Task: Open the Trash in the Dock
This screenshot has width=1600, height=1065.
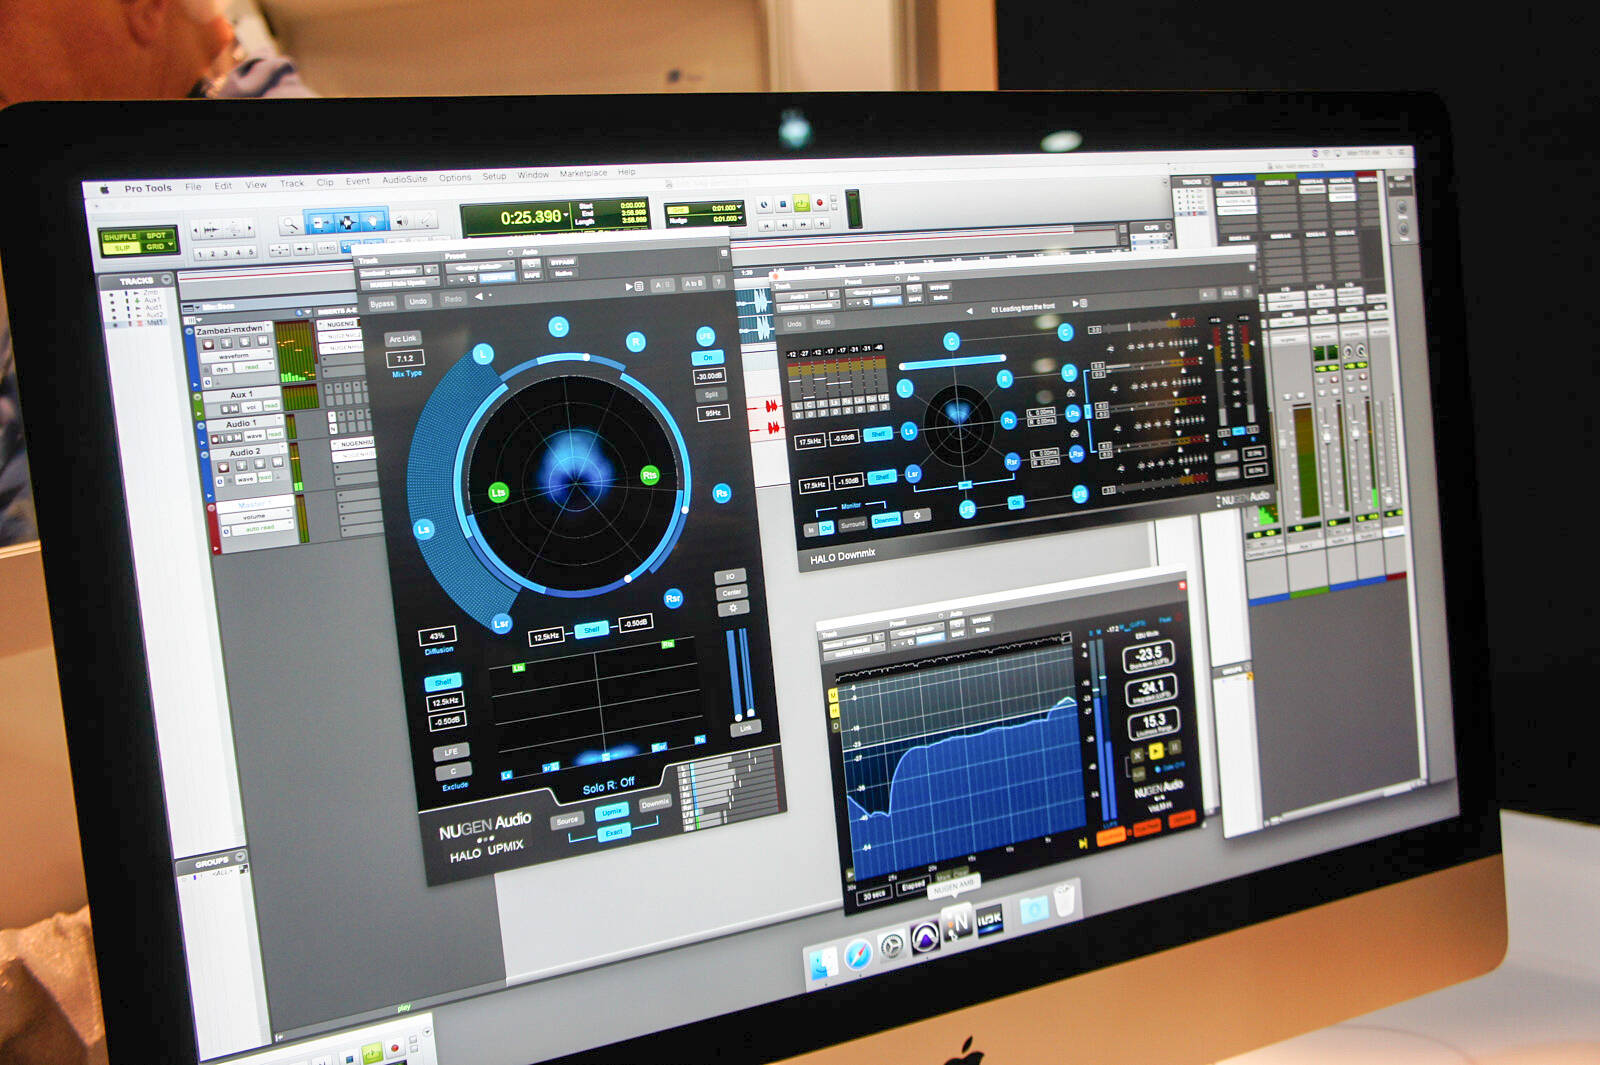Action: tap(1065, 900)
